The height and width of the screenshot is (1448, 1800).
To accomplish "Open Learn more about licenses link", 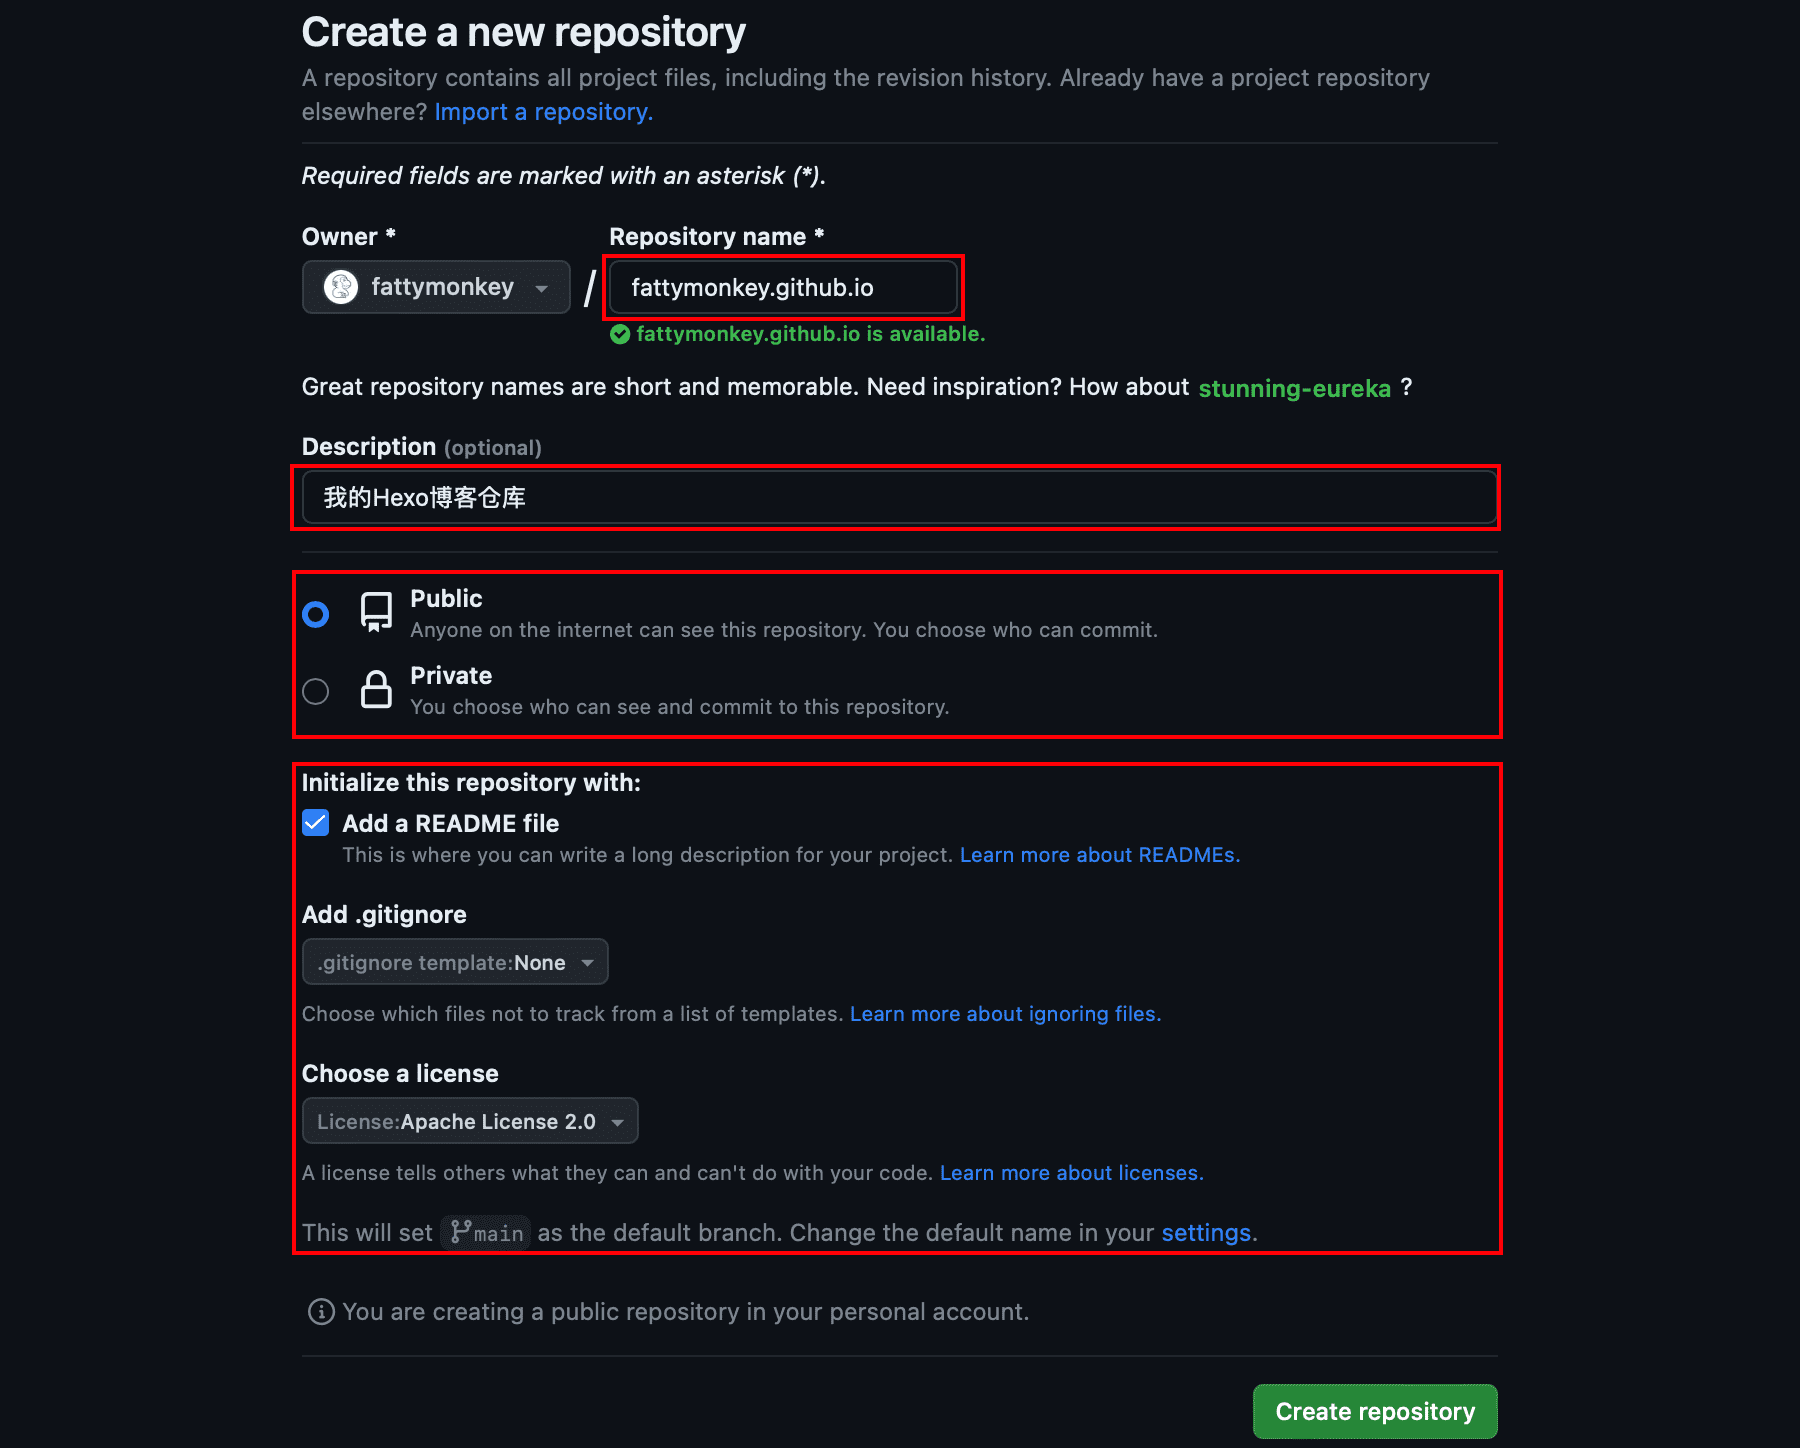I will coord(1071,1173).
